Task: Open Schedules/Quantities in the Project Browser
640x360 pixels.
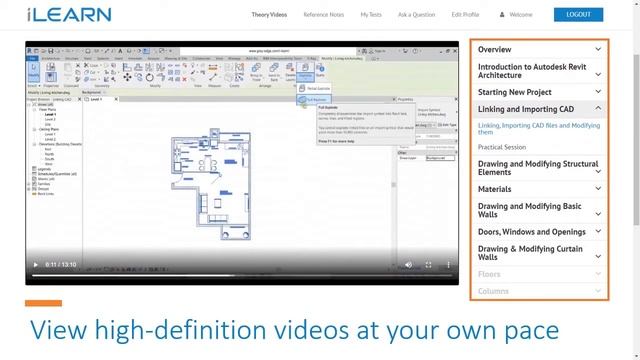Action: coord(57,174)
